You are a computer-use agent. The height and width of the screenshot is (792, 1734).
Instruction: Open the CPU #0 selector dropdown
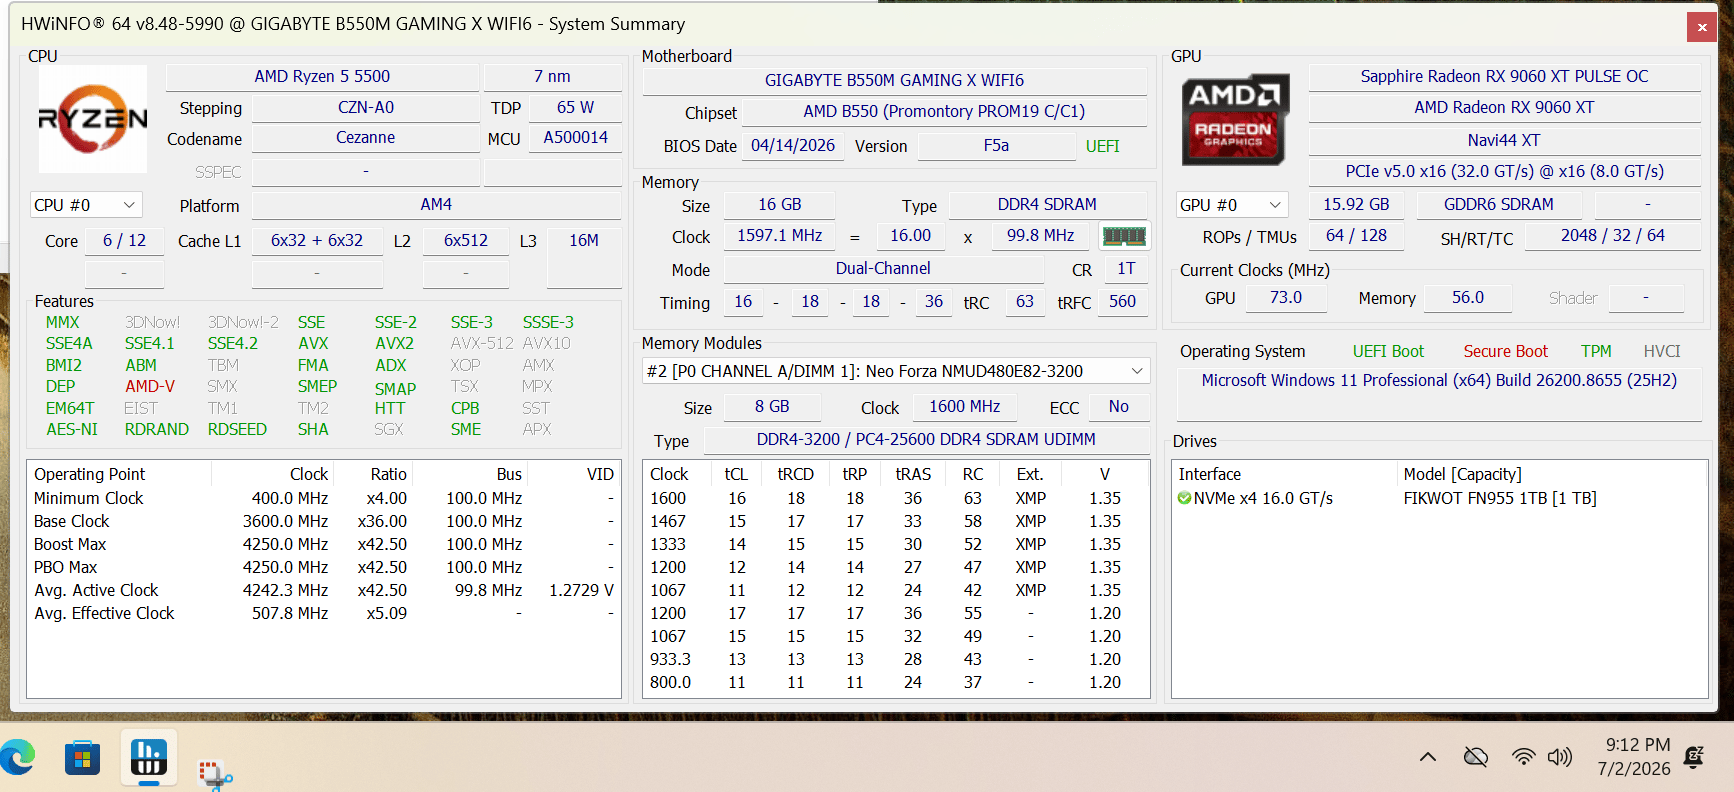[x=86, y=205]
